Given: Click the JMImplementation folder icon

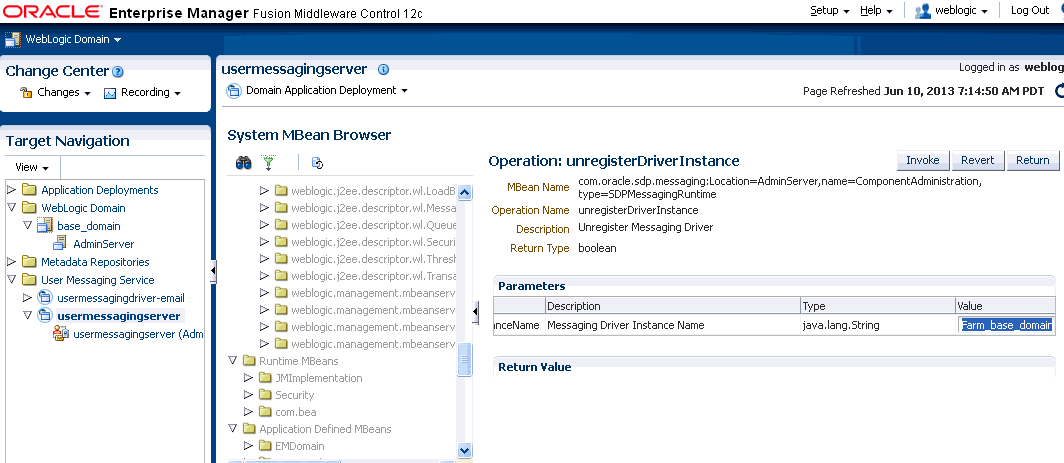Looking at the screenshot, I should (x=265, y=377).
